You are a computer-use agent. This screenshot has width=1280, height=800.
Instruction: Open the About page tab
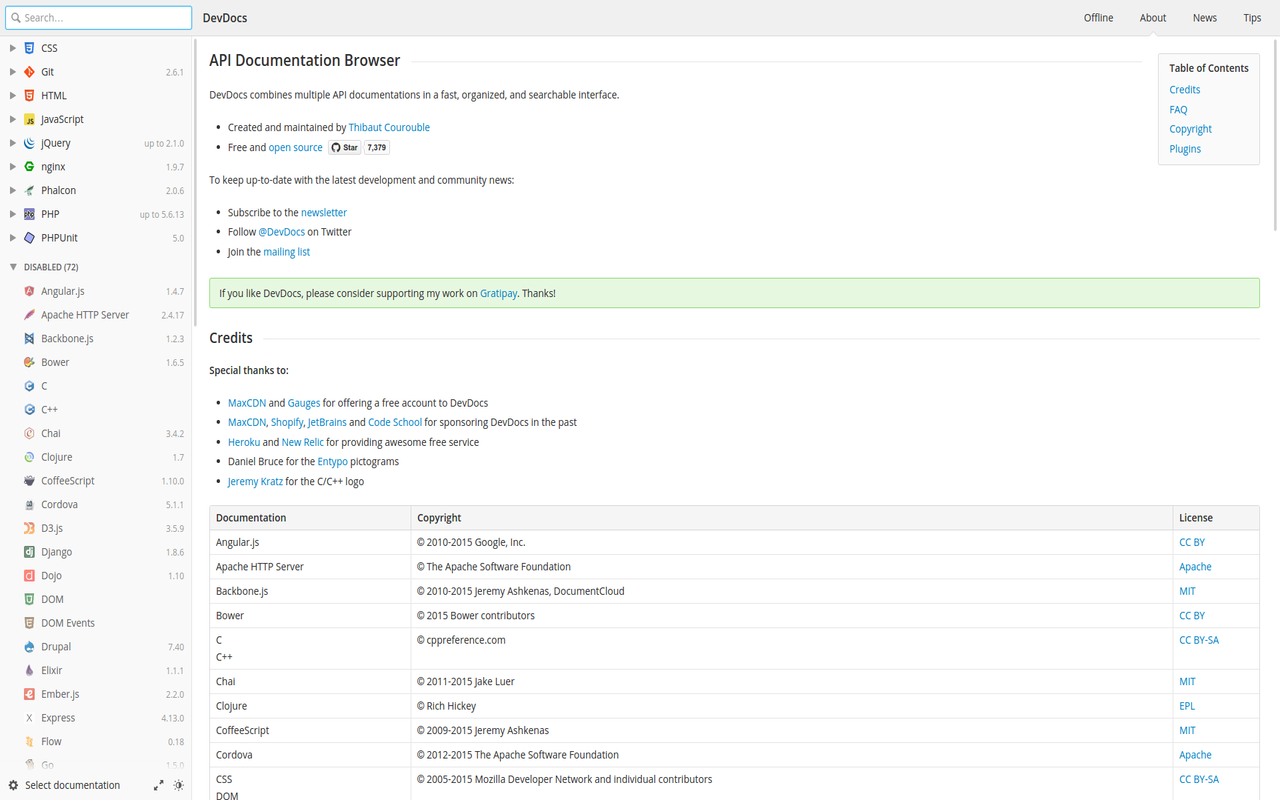coord(1153,18)
